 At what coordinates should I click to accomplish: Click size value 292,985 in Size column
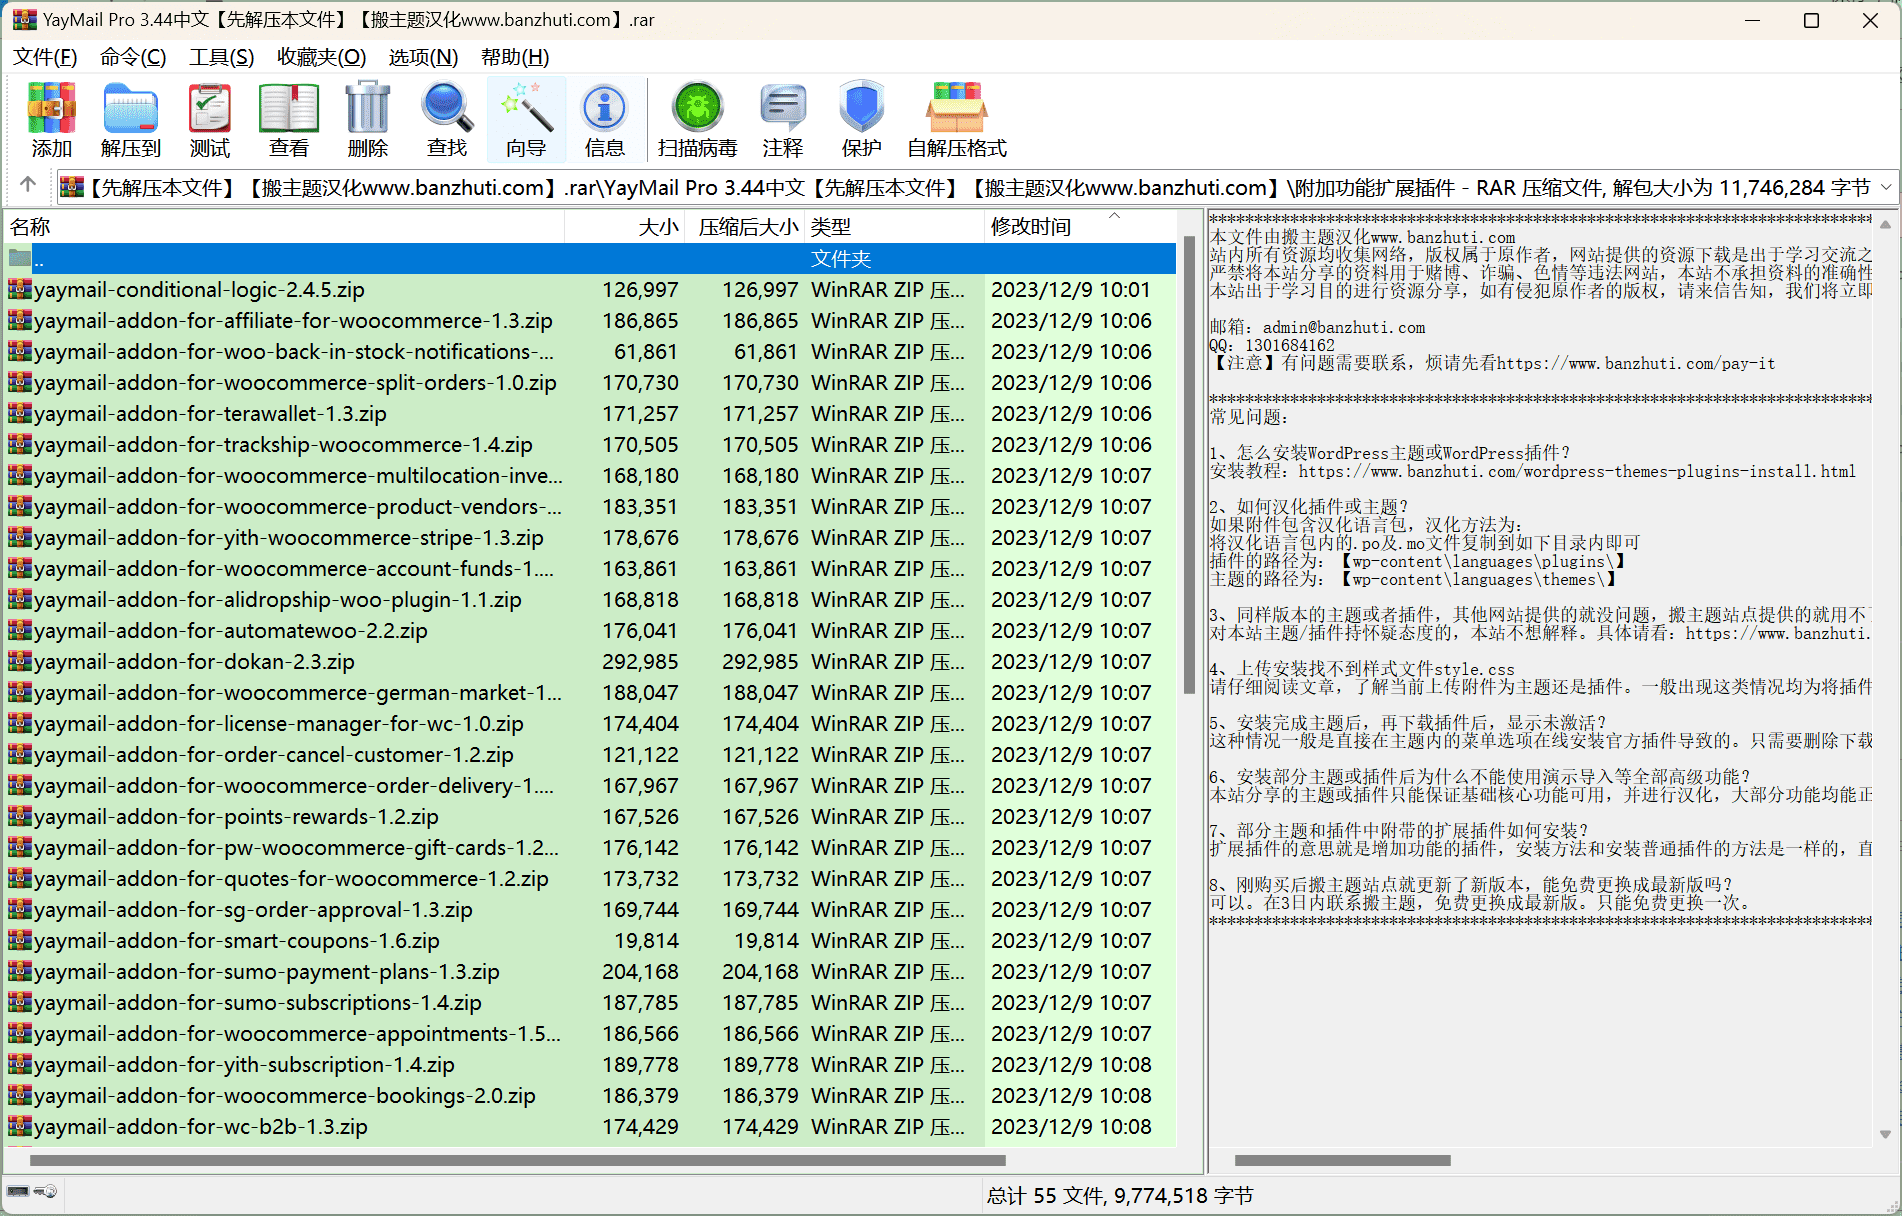(640, 662)
